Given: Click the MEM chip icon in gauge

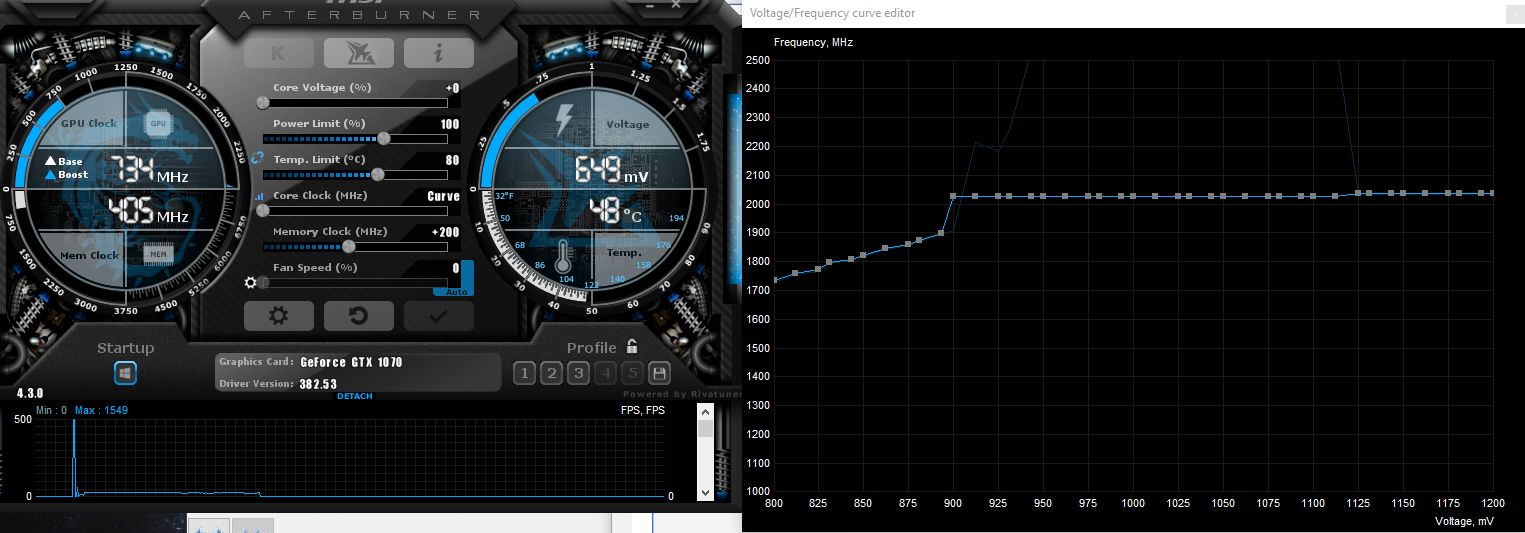Looking at the screenshot, I should click(x=157, y=255).
